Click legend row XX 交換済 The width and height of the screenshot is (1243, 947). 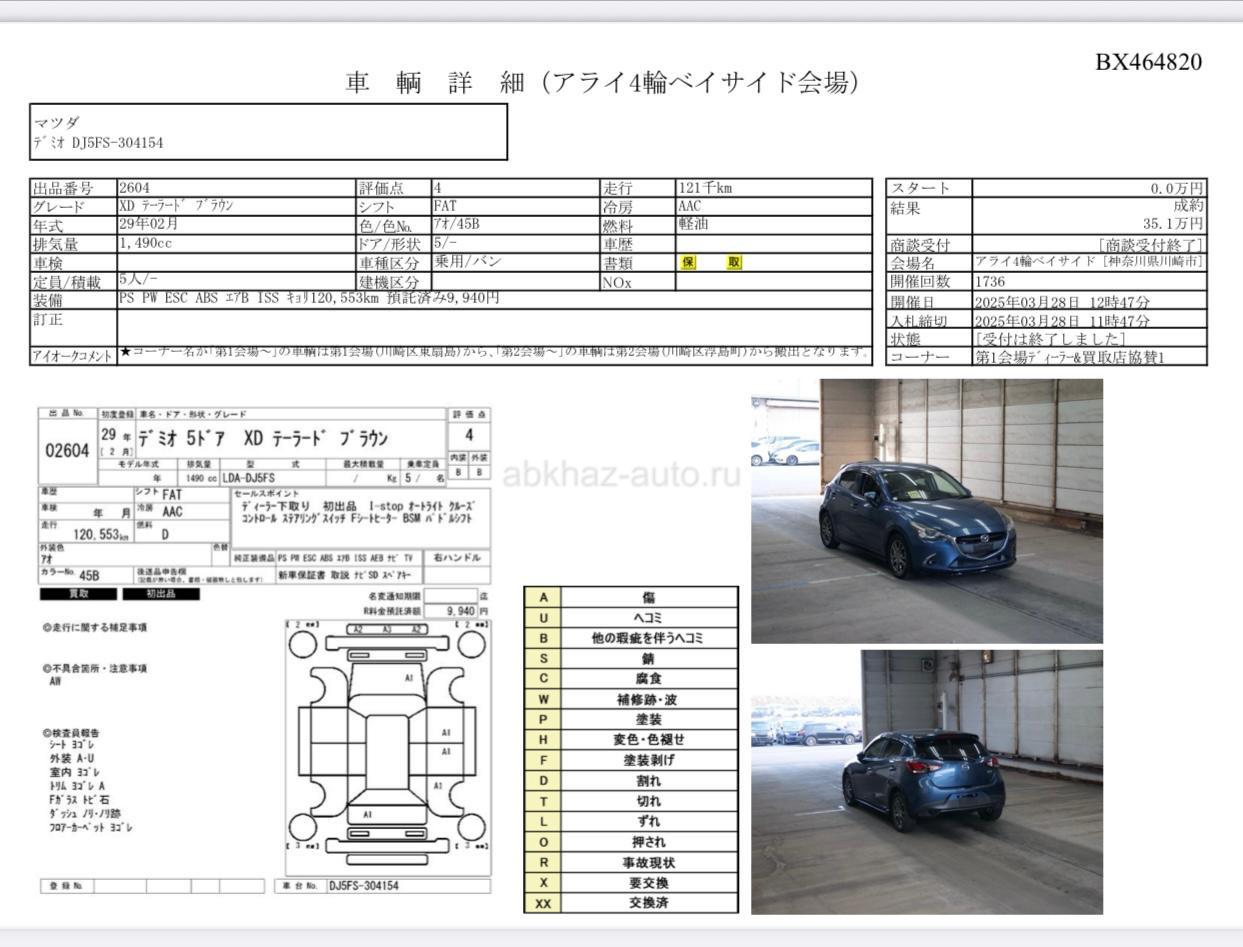[x=631, y=903]
